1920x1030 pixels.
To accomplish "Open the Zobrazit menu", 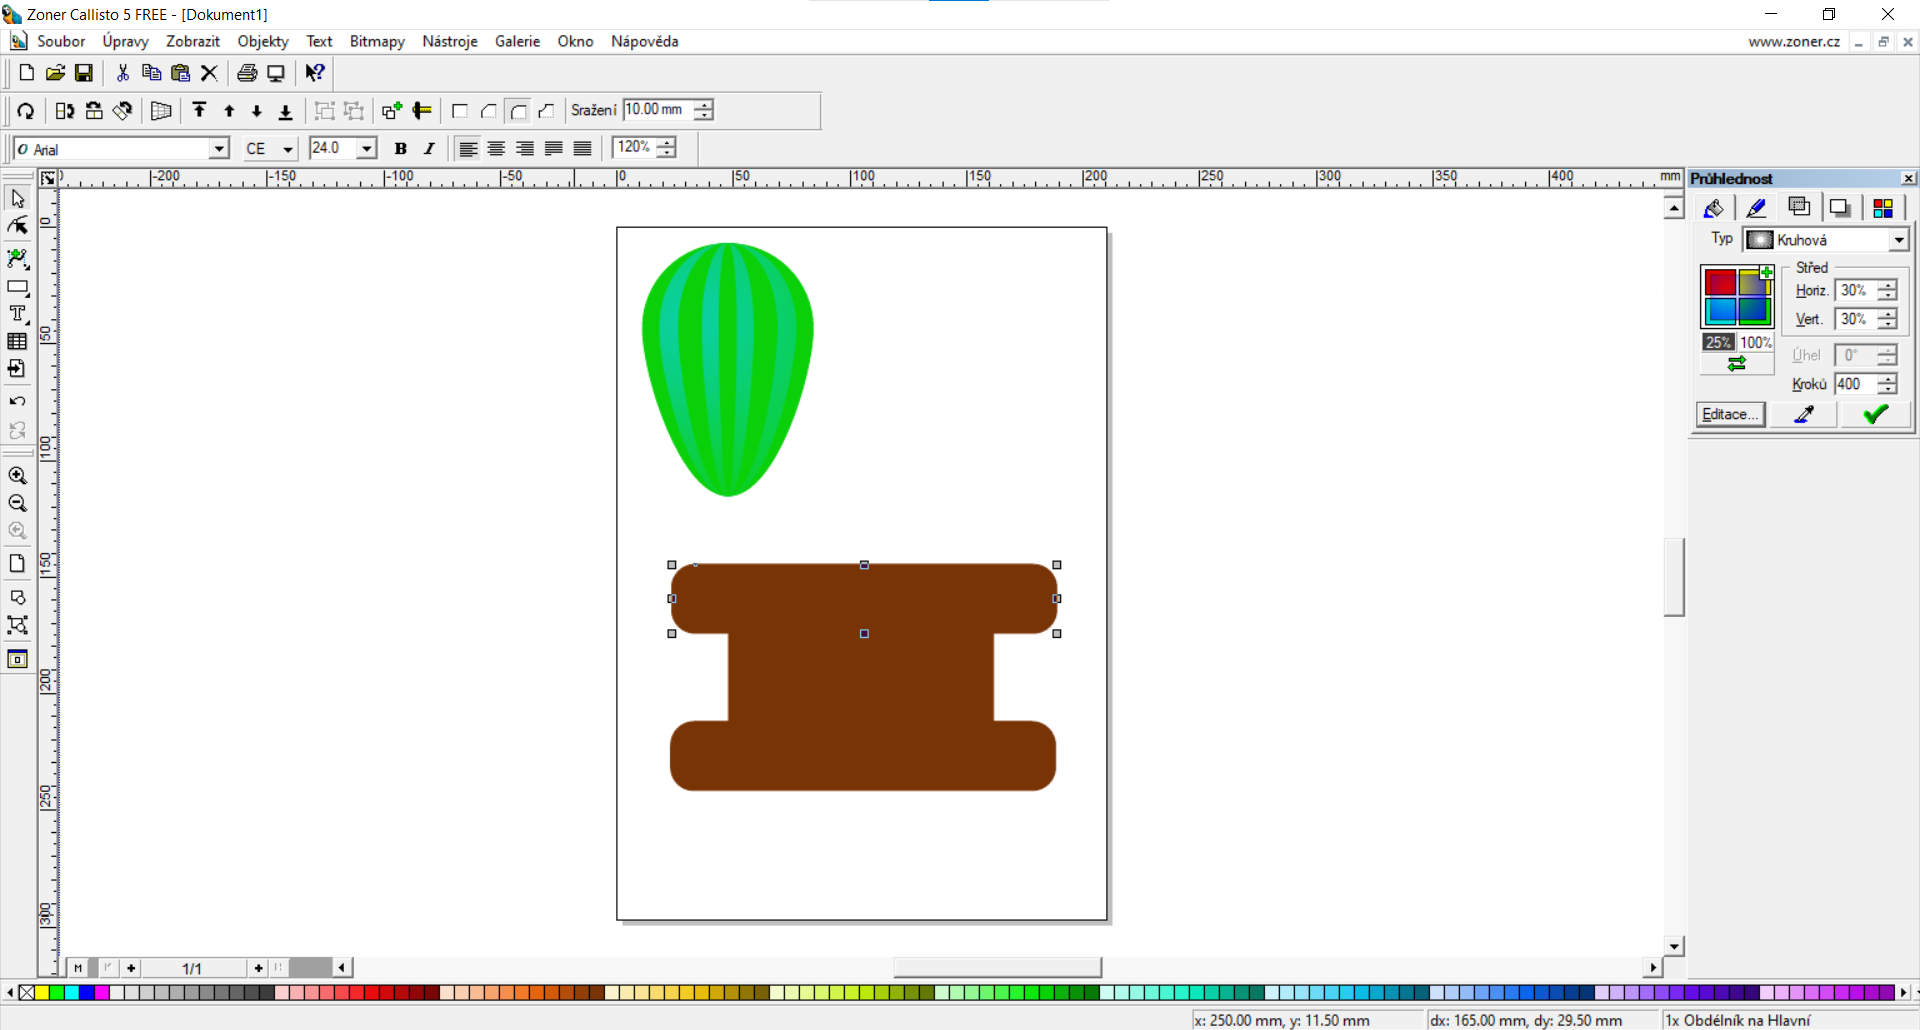I will [193, 41].
